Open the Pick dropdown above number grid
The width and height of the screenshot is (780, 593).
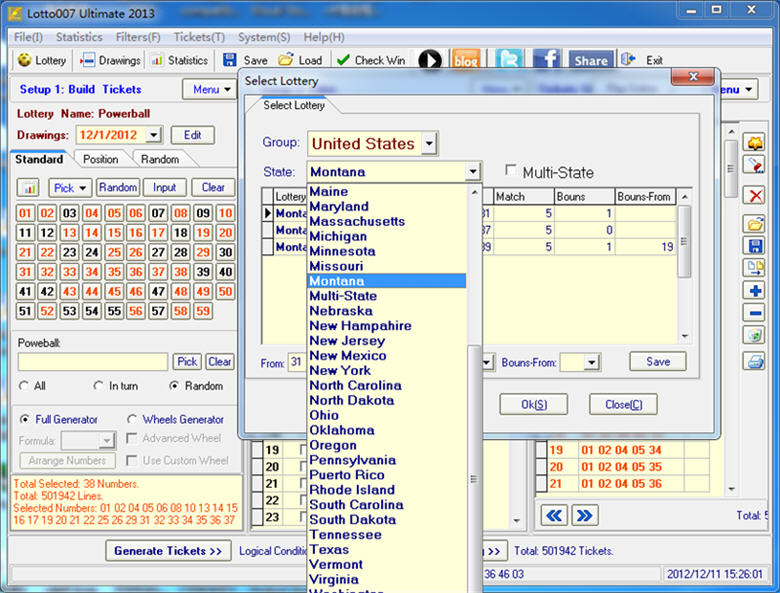tap(70, 188)
